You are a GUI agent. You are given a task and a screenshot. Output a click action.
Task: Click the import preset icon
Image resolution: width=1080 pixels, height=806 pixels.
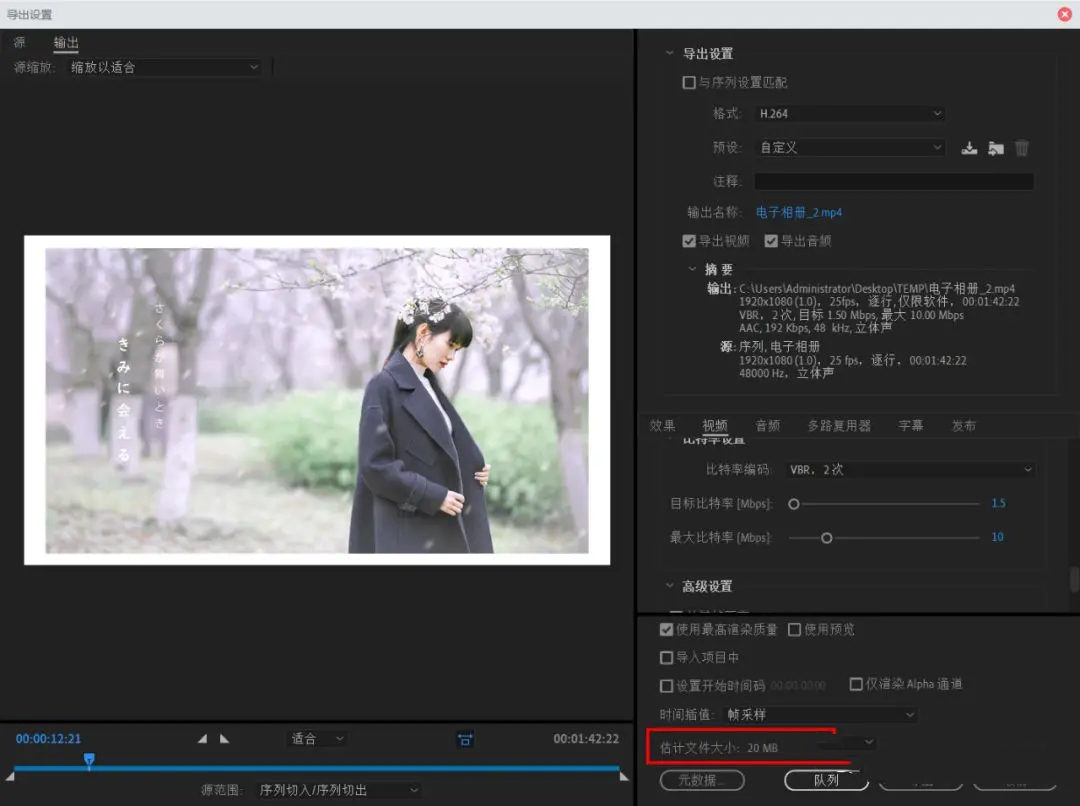click(x=995, y=148)
